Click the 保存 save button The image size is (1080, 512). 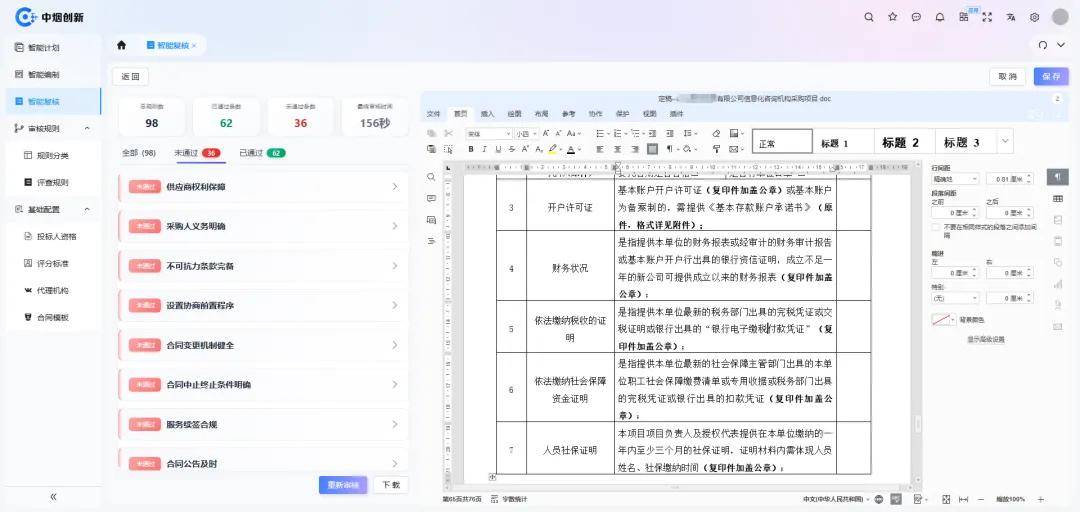1051,76
